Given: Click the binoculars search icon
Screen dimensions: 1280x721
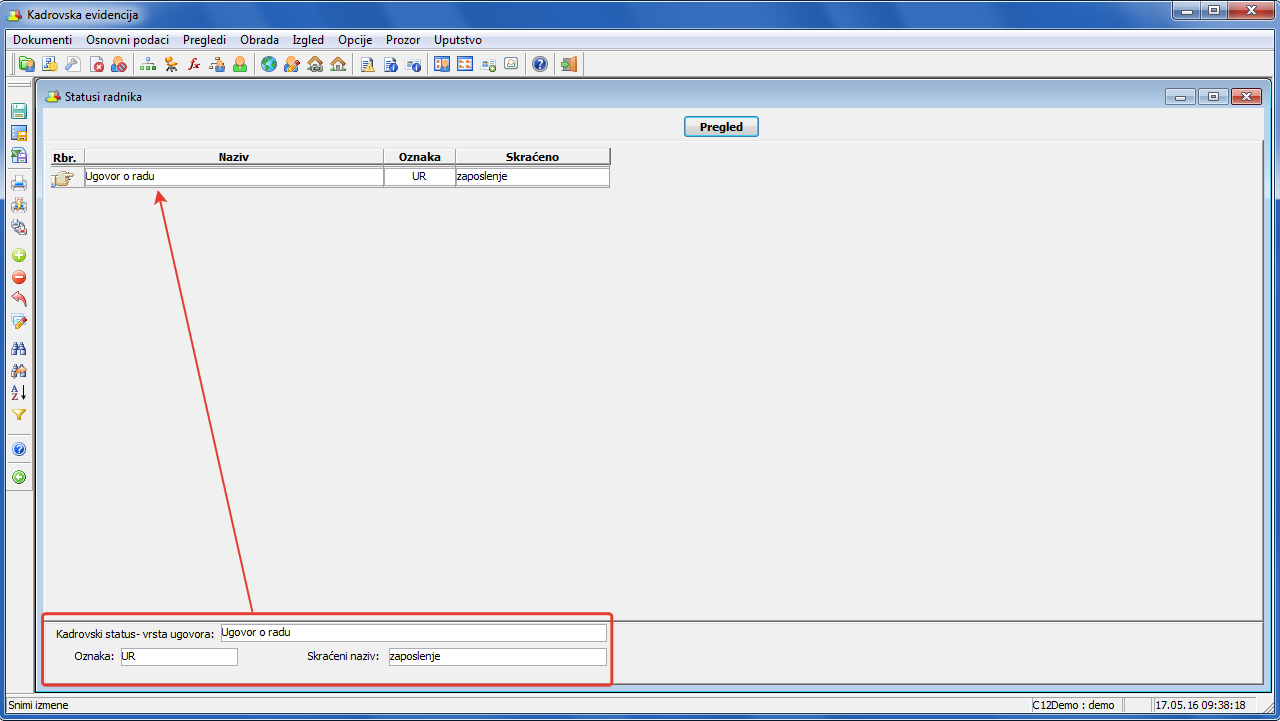Looking at the screenshot, I should 18,349.
